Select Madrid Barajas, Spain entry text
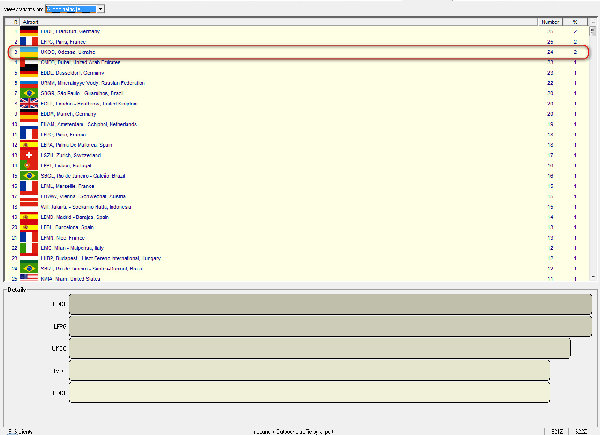 click(75, 217)
